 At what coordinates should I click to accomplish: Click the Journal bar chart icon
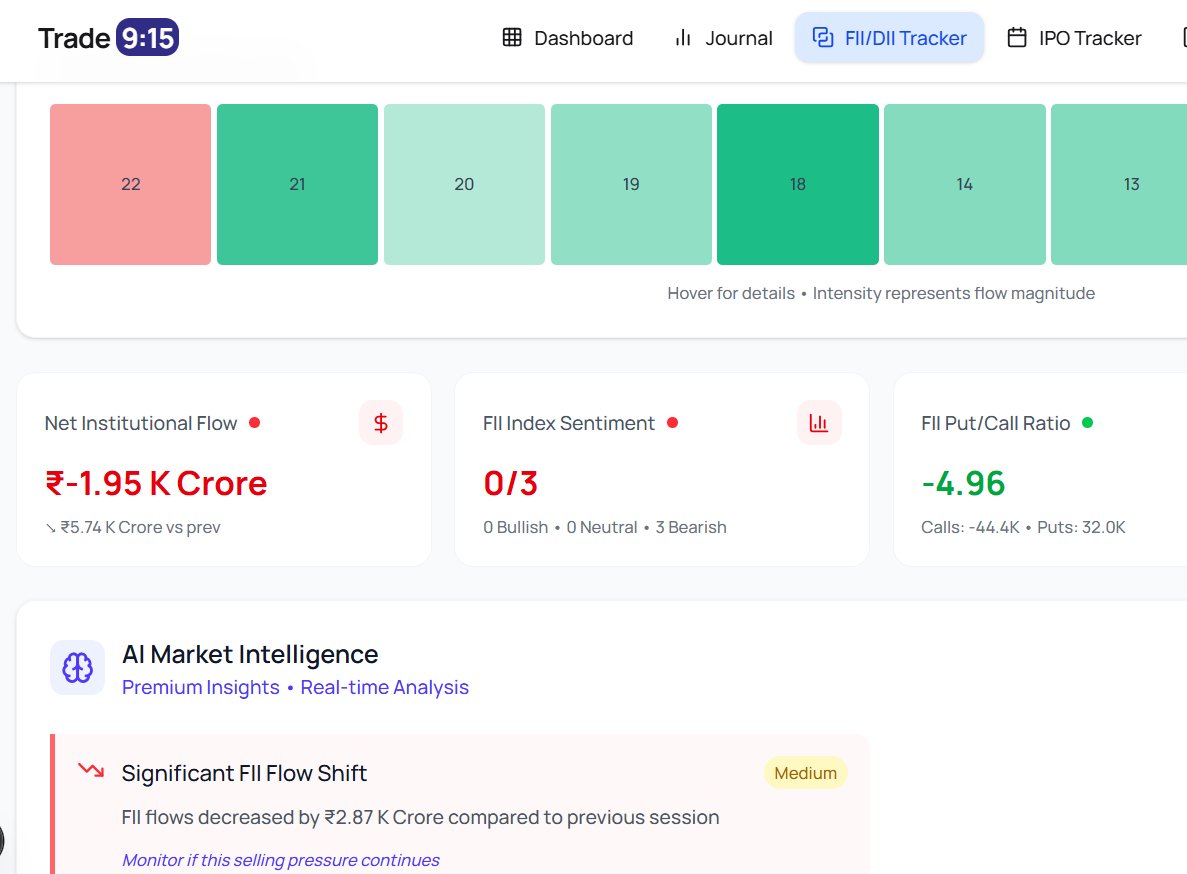[x=683, y=38]
